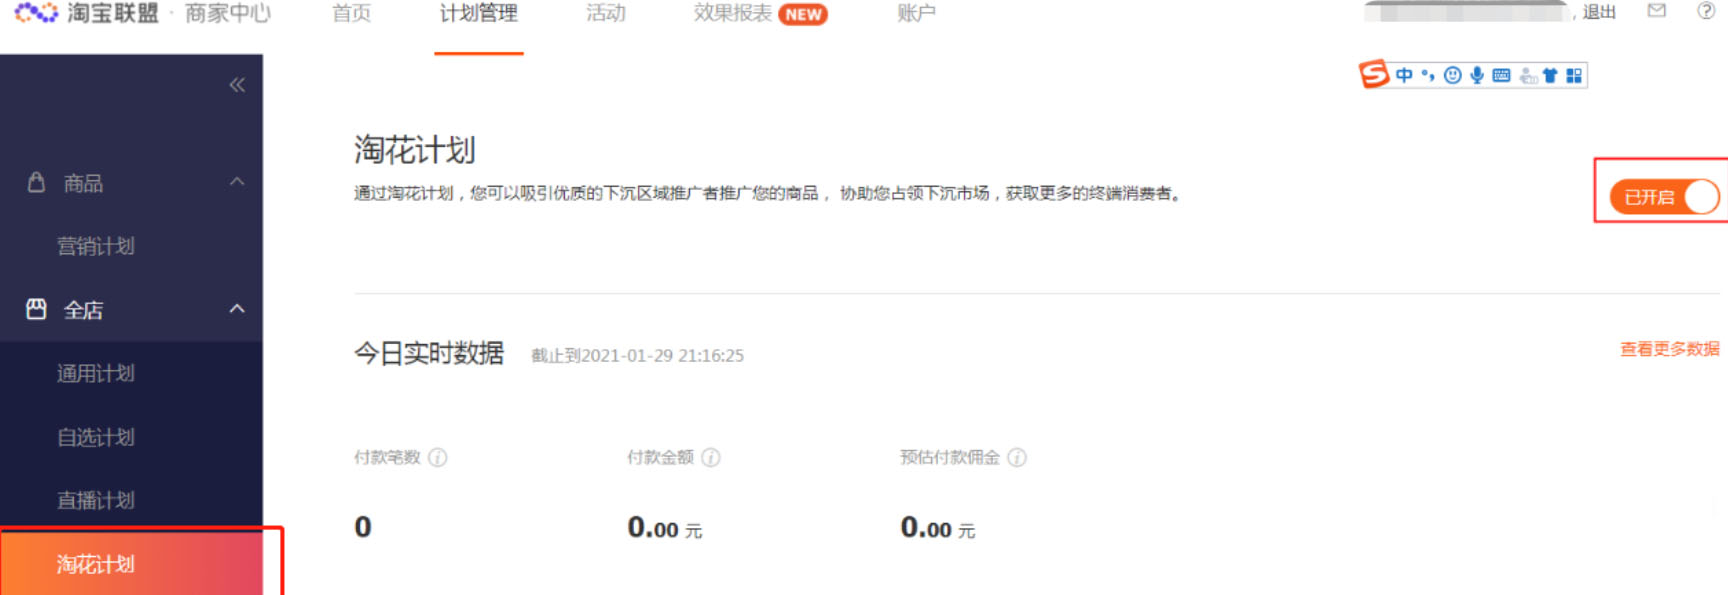1728x595 pixels.
Task: Show info for 预估付款佣金
Action: tap(1017, 457)
